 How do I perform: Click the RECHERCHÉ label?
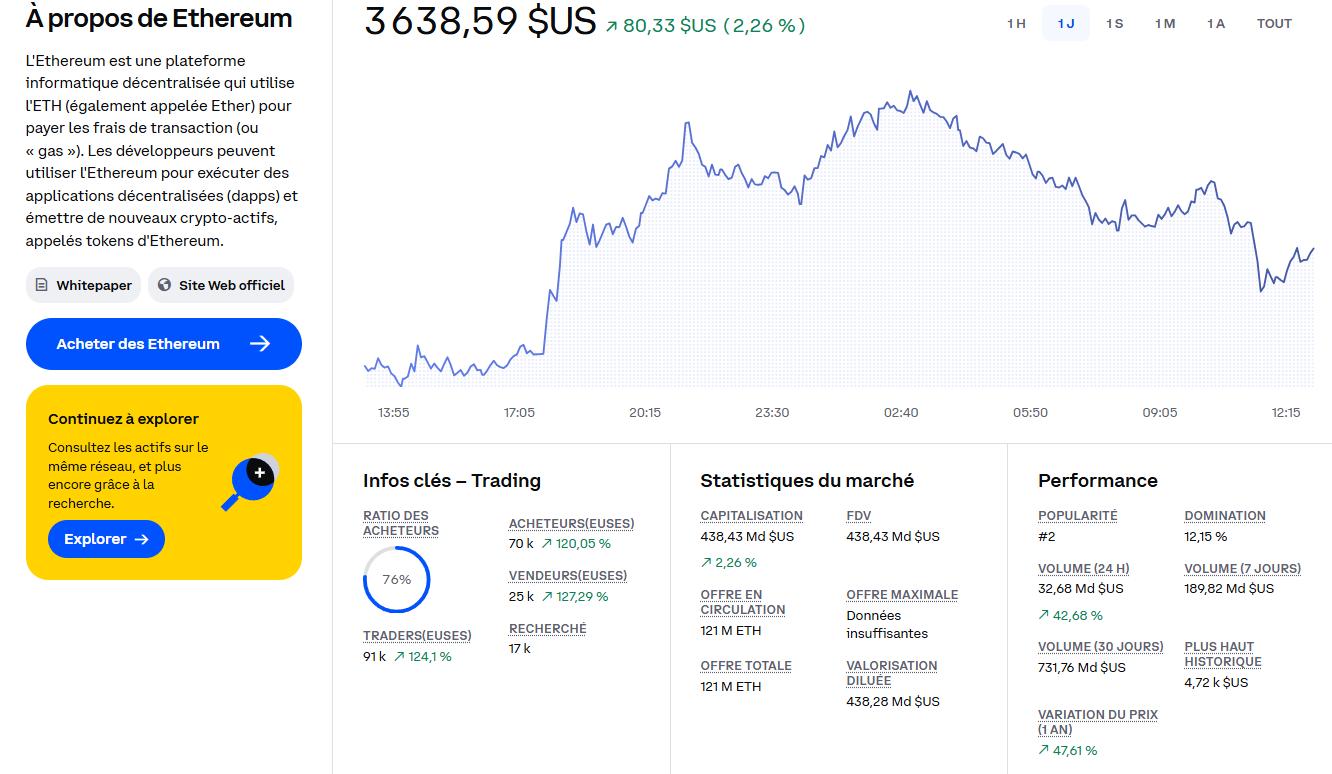coord(547,628)
